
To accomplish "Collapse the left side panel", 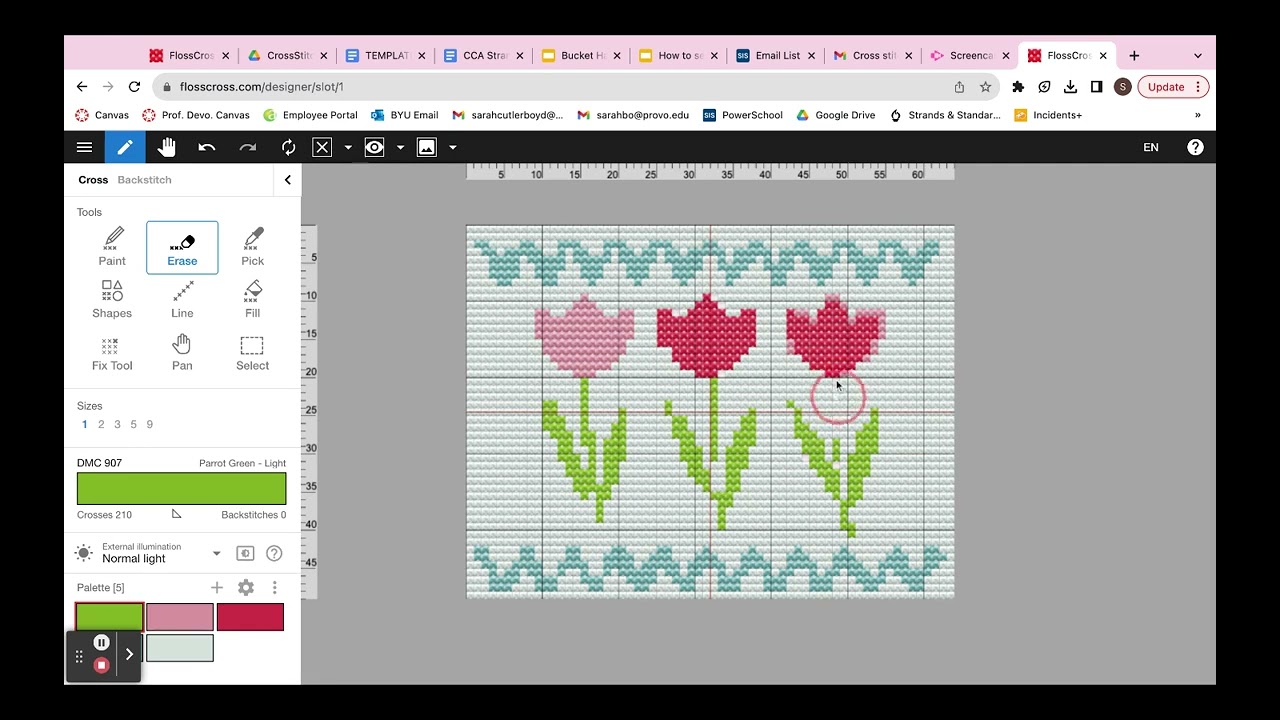I will 287,180.
